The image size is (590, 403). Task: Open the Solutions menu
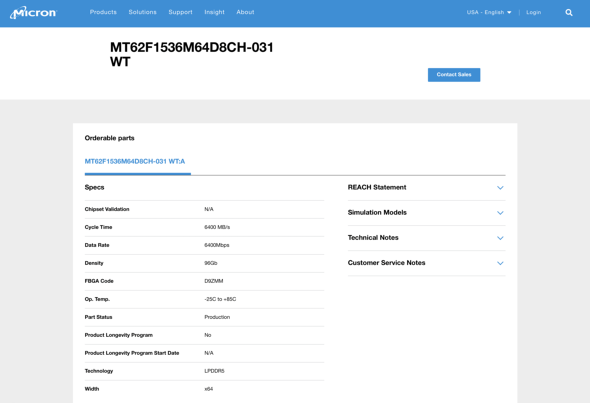142,12
